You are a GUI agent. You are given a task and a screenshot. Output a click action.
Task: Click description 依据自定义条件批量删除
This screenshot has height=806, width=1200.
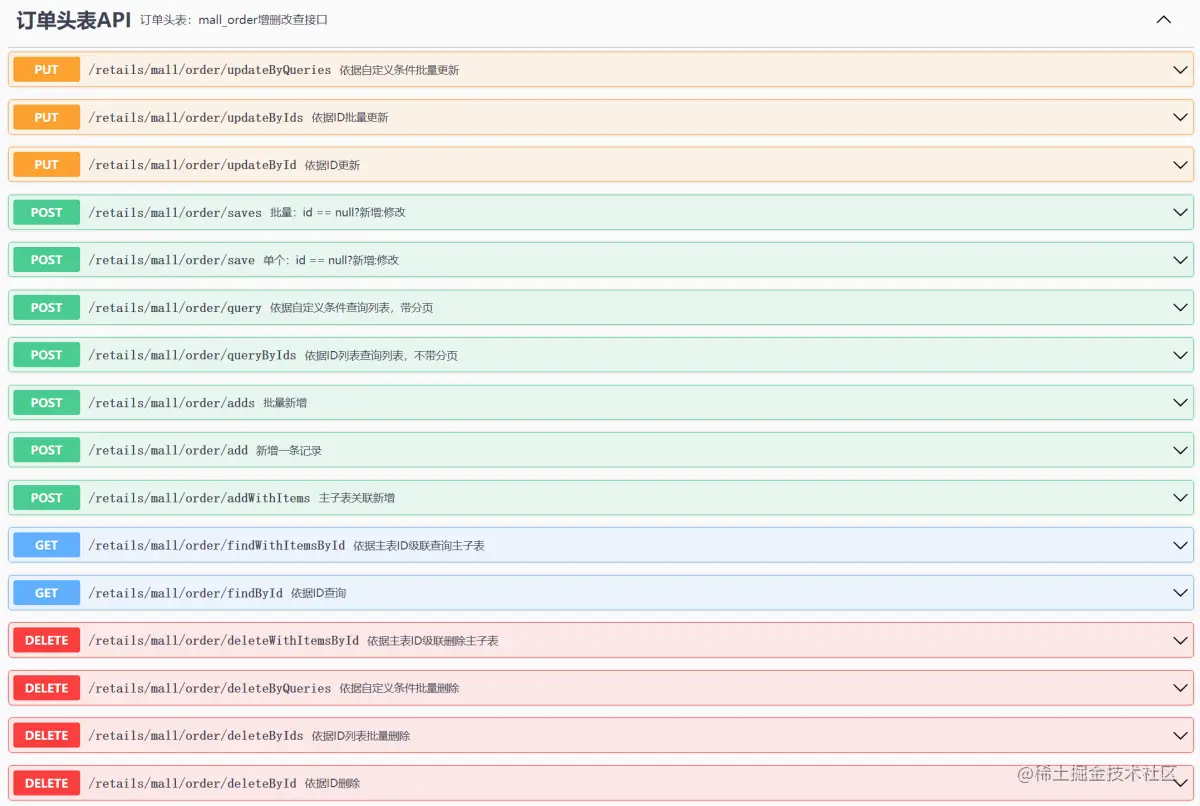(399, 688)
